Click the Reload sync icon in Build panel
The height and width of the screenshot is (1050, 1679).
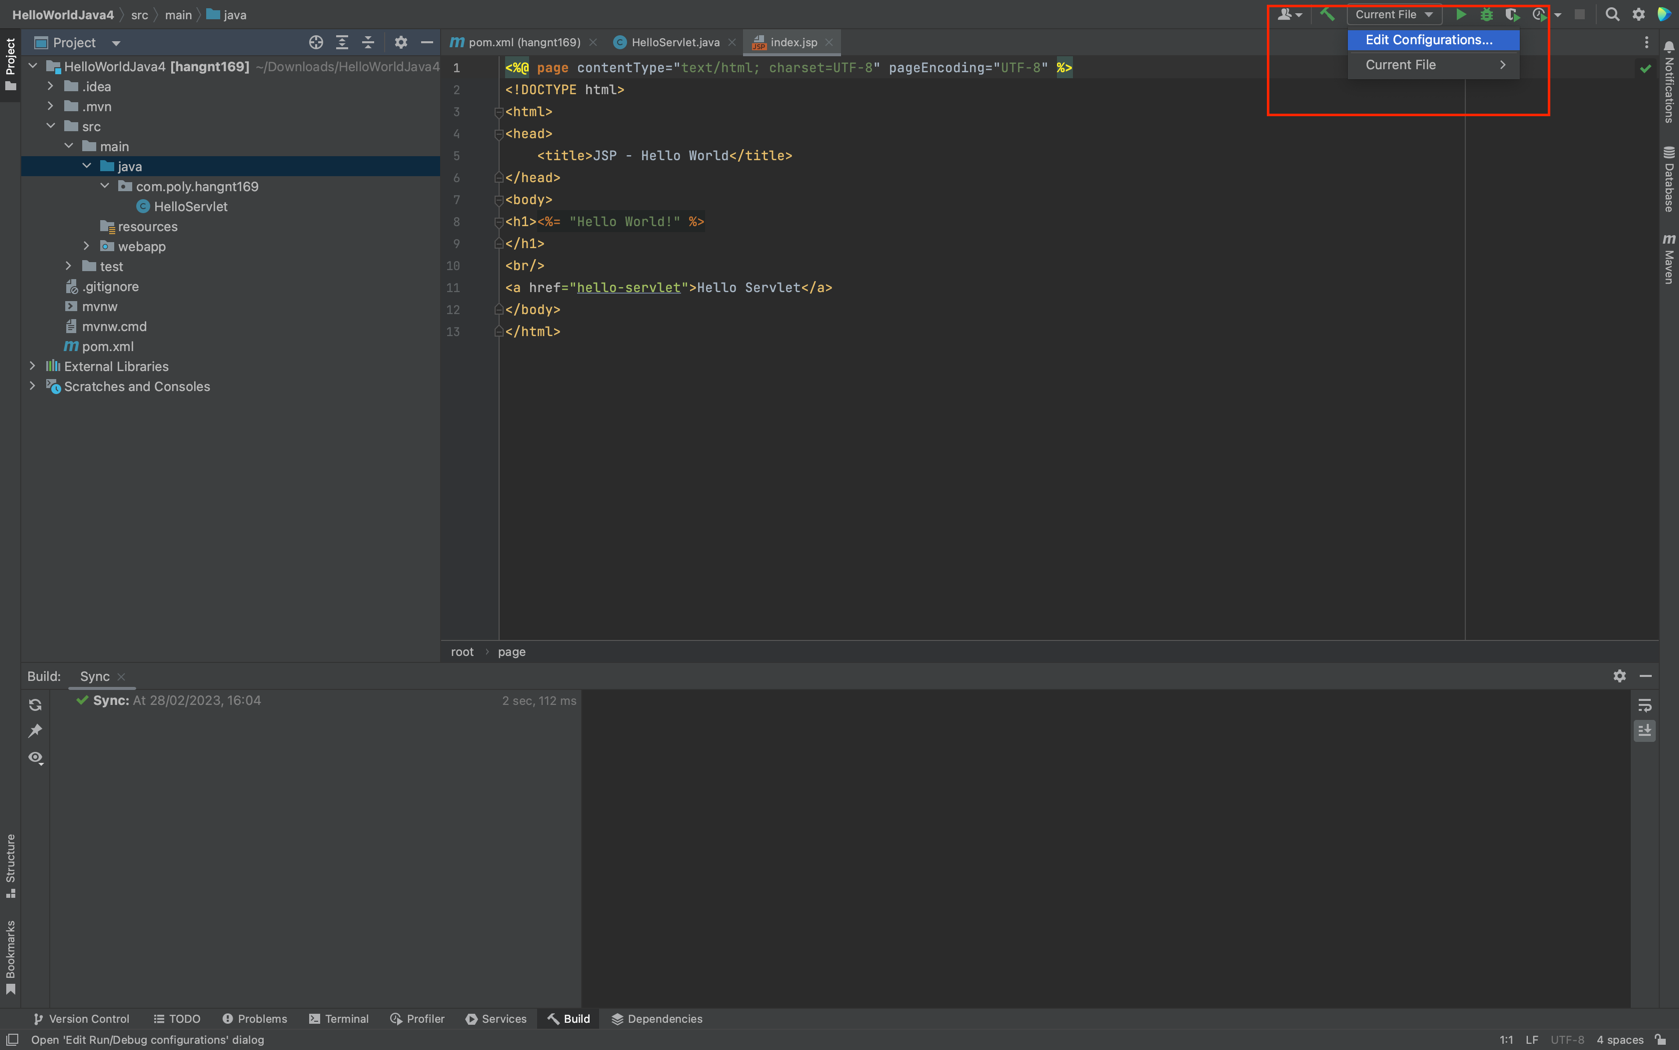point(35,705)
